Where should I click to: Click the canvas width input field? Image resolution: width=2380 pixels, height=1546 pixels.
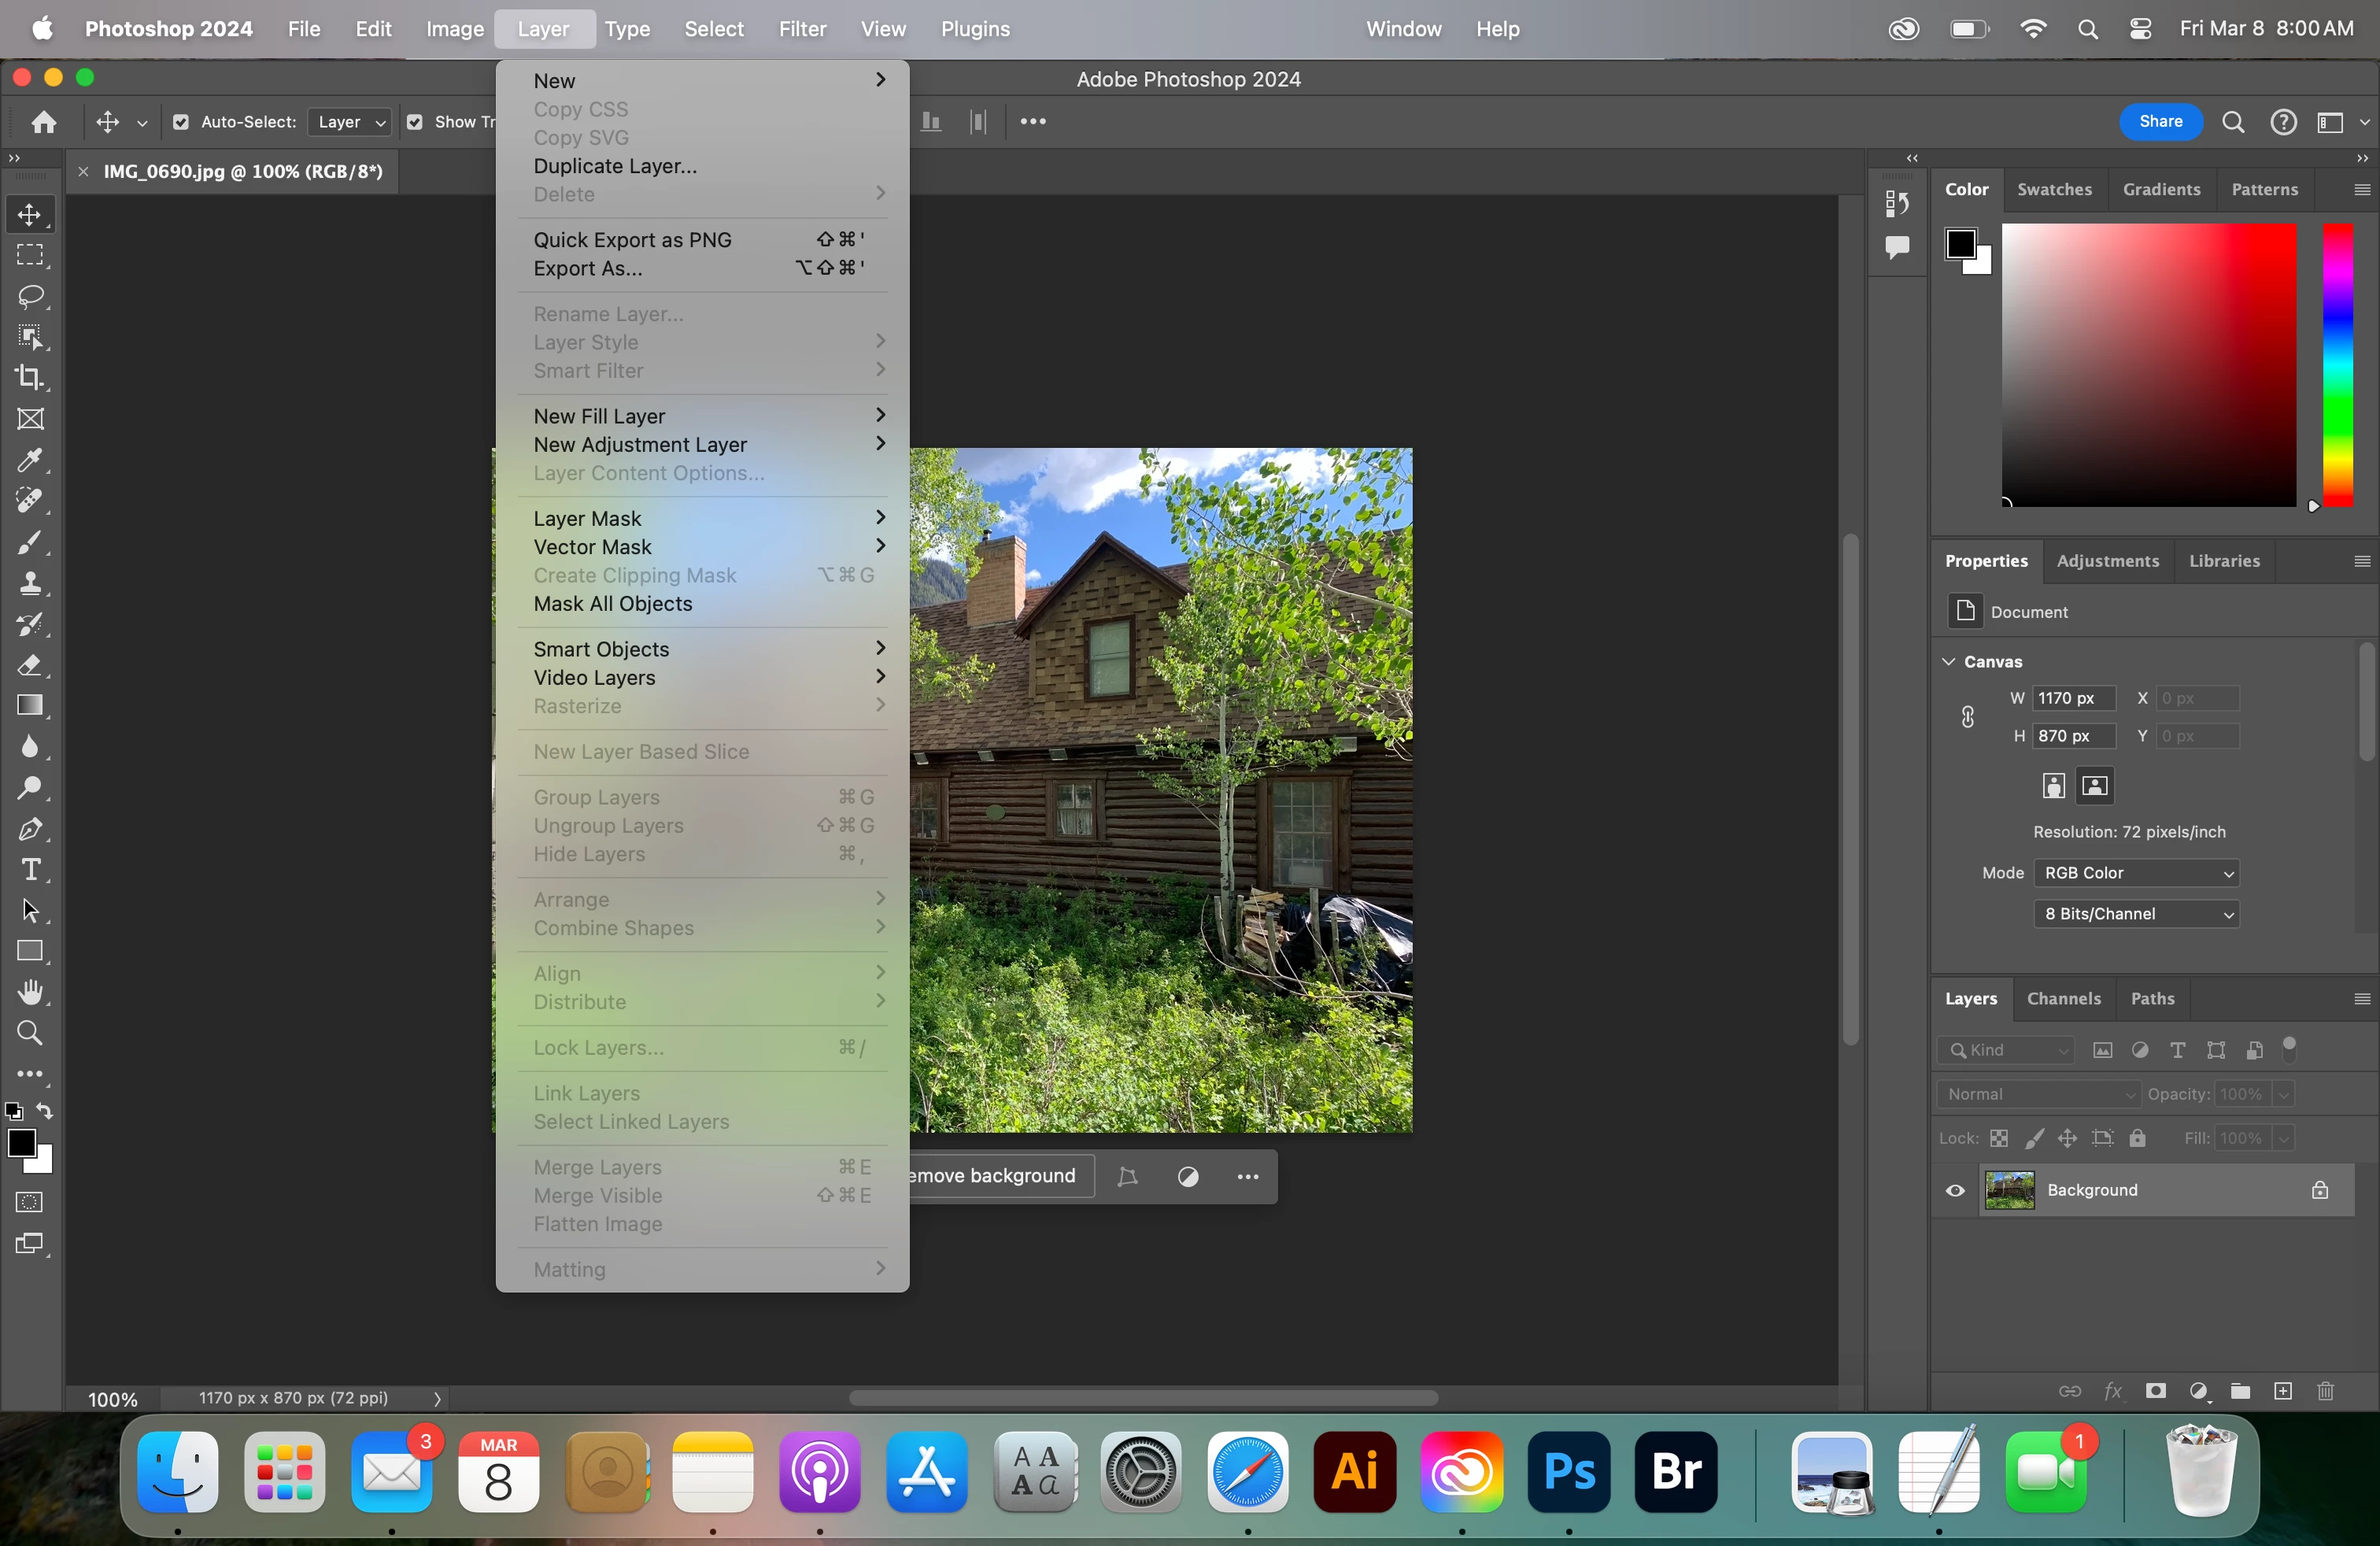pyautogui.click(x=2073, y=698)
